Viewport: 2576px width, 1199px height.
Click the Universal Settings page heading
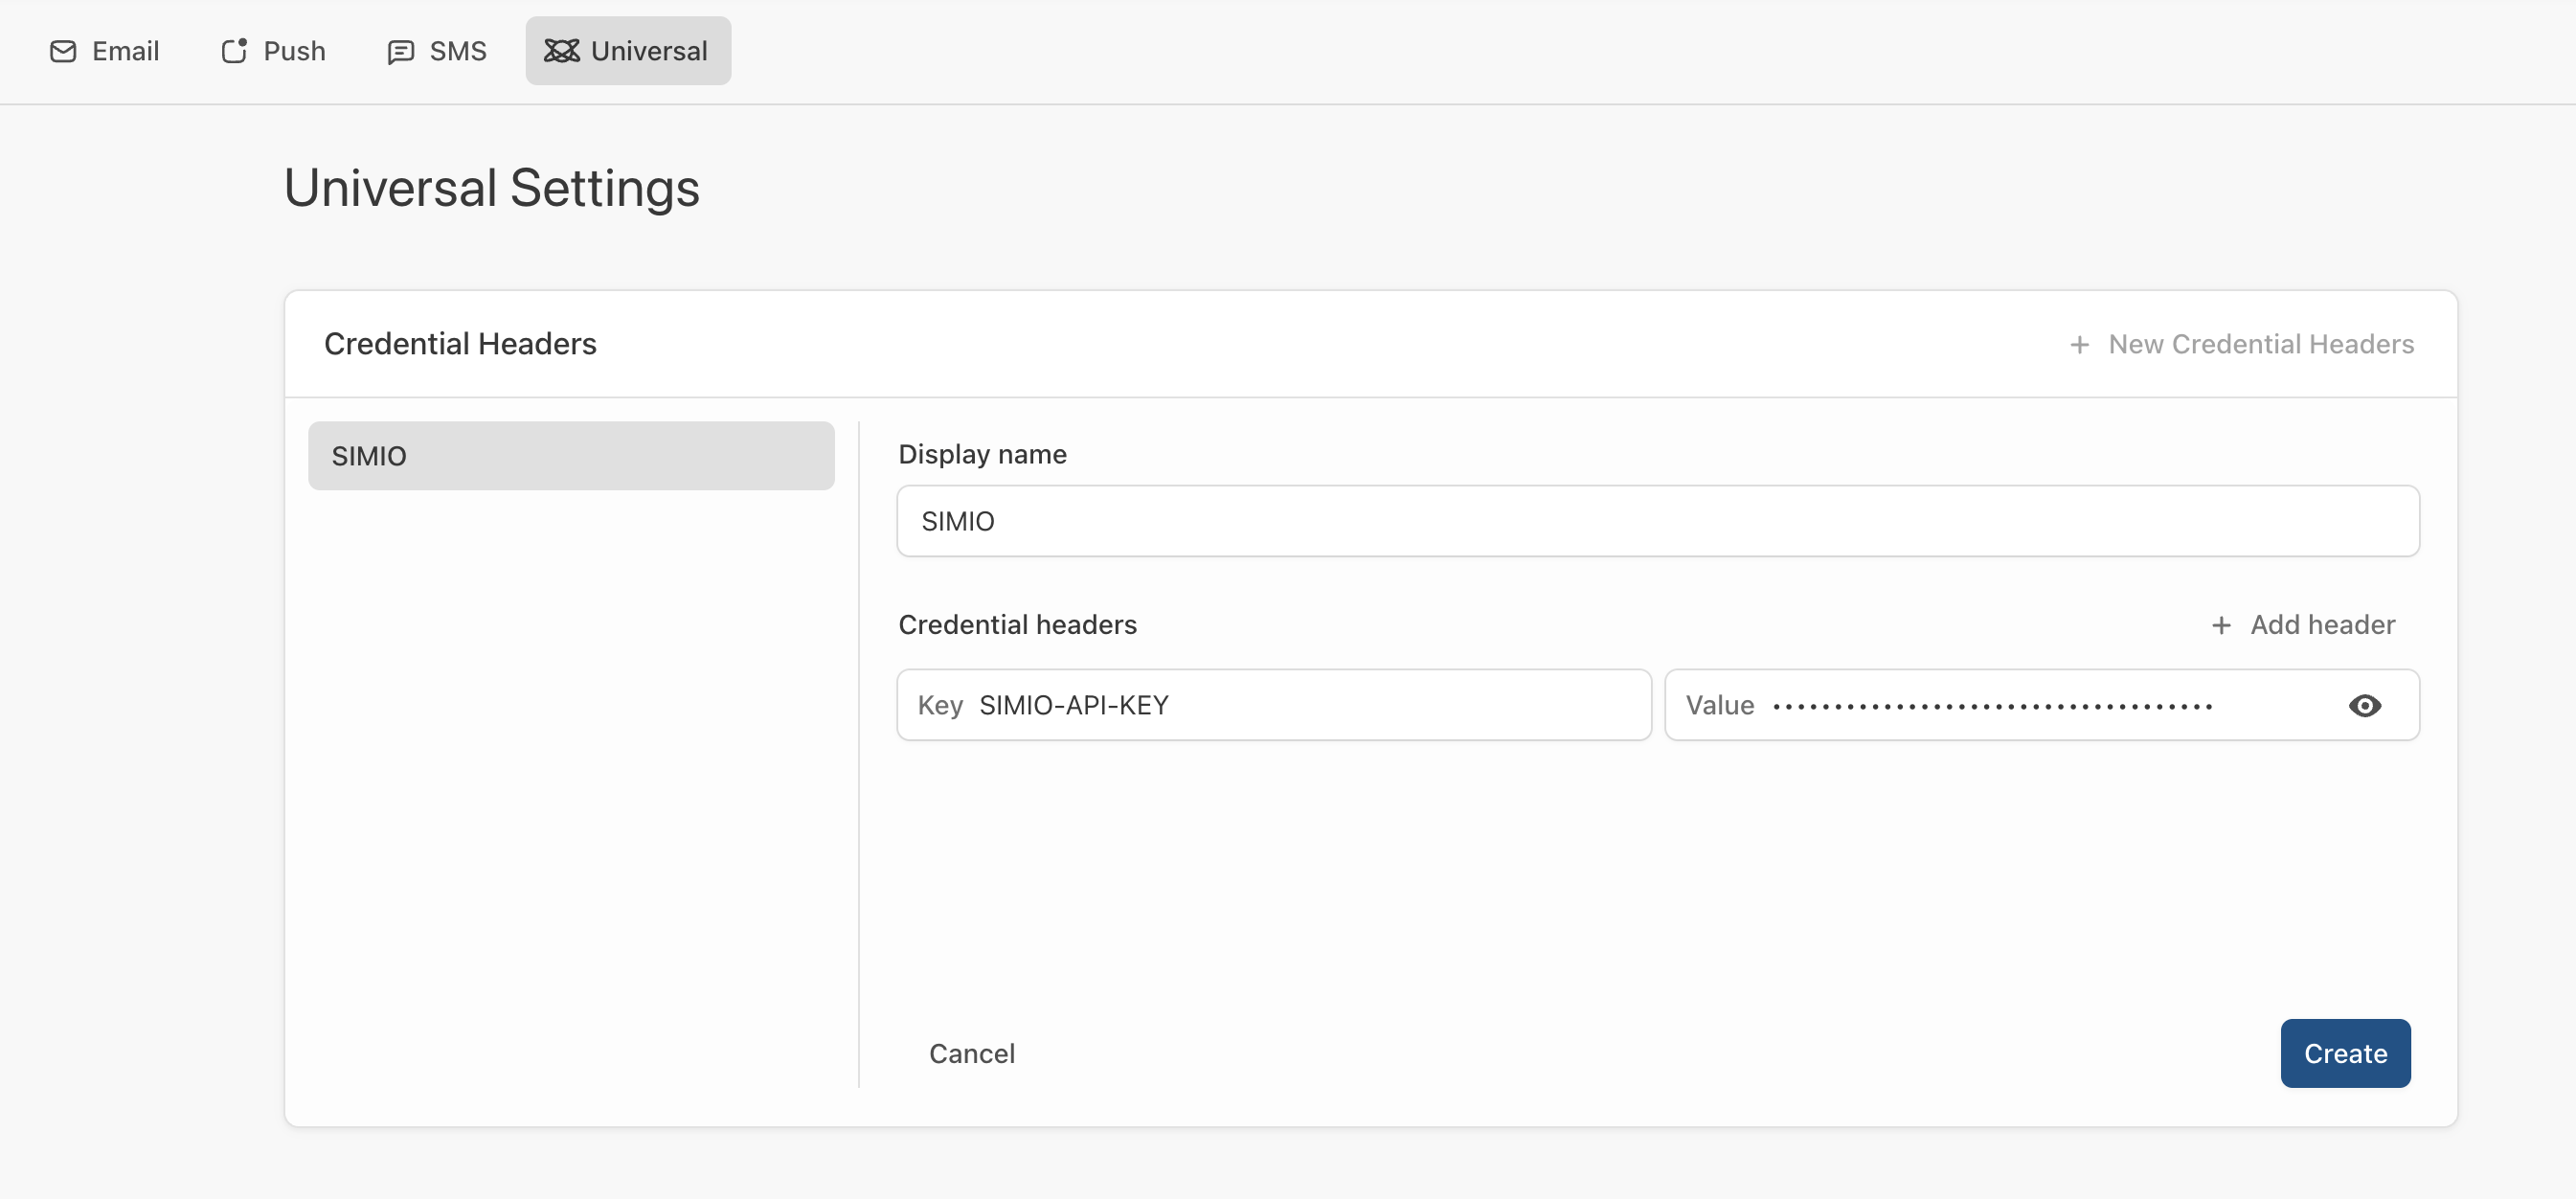pos(491,188)
